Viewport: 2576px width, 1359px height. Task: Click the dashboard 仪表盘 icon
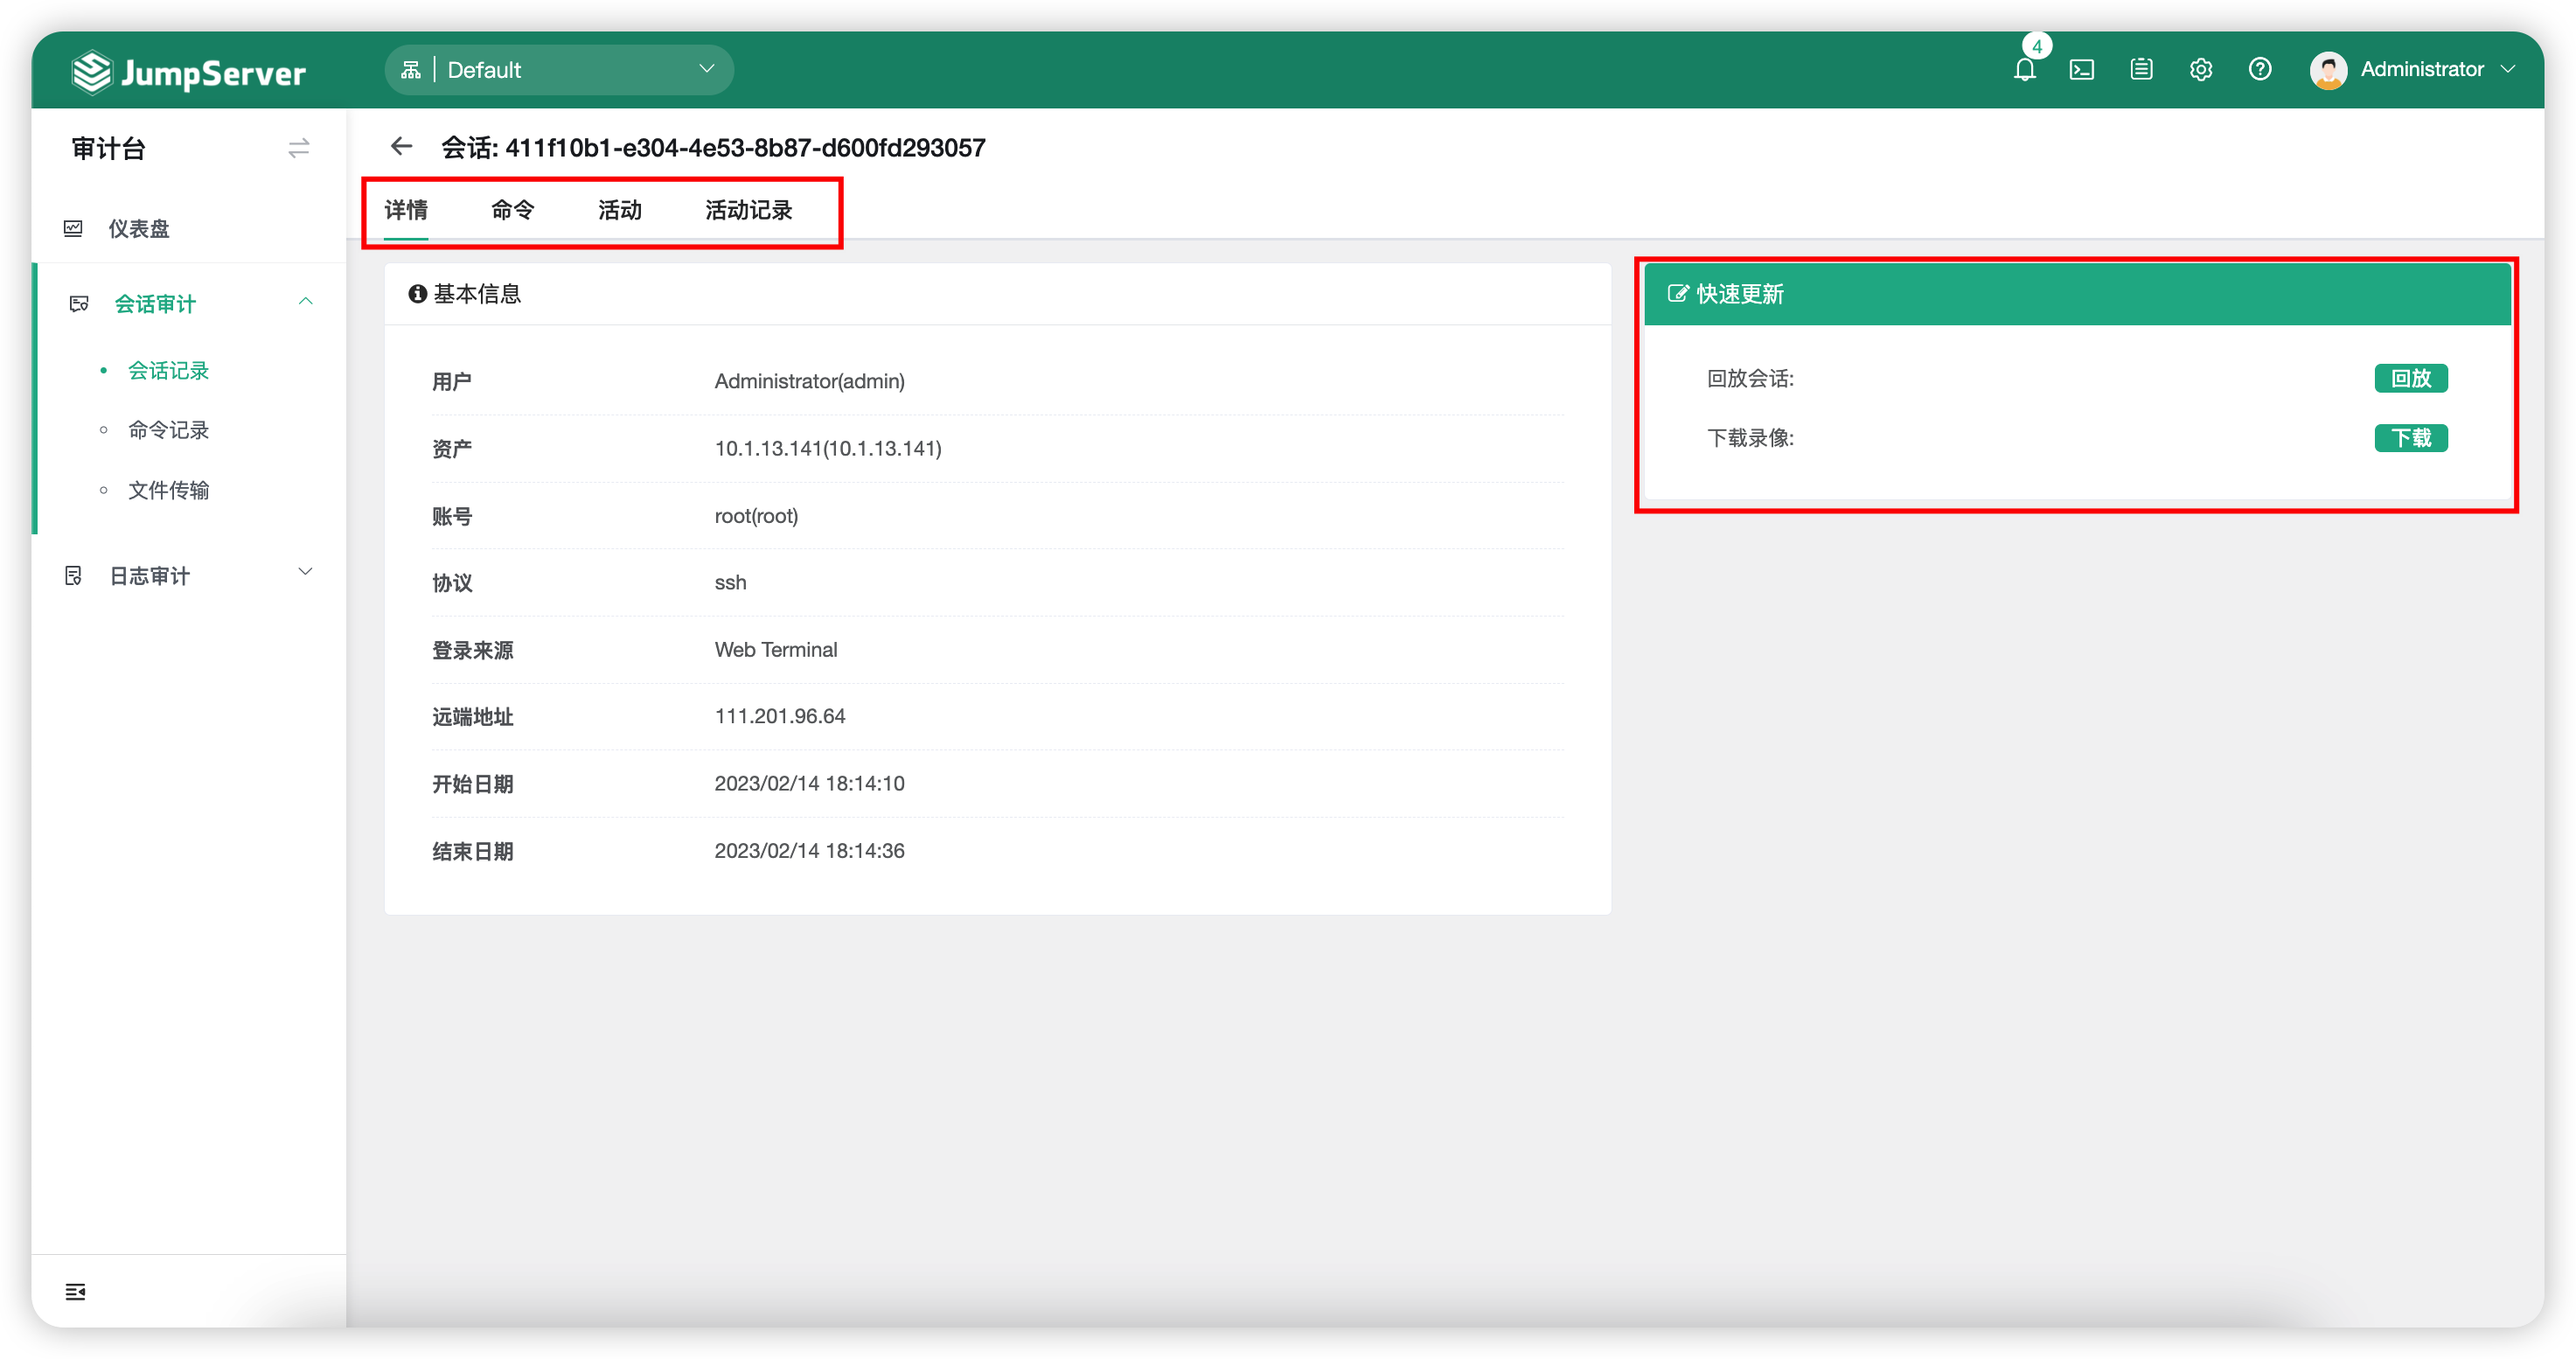(x=73, y=228)
